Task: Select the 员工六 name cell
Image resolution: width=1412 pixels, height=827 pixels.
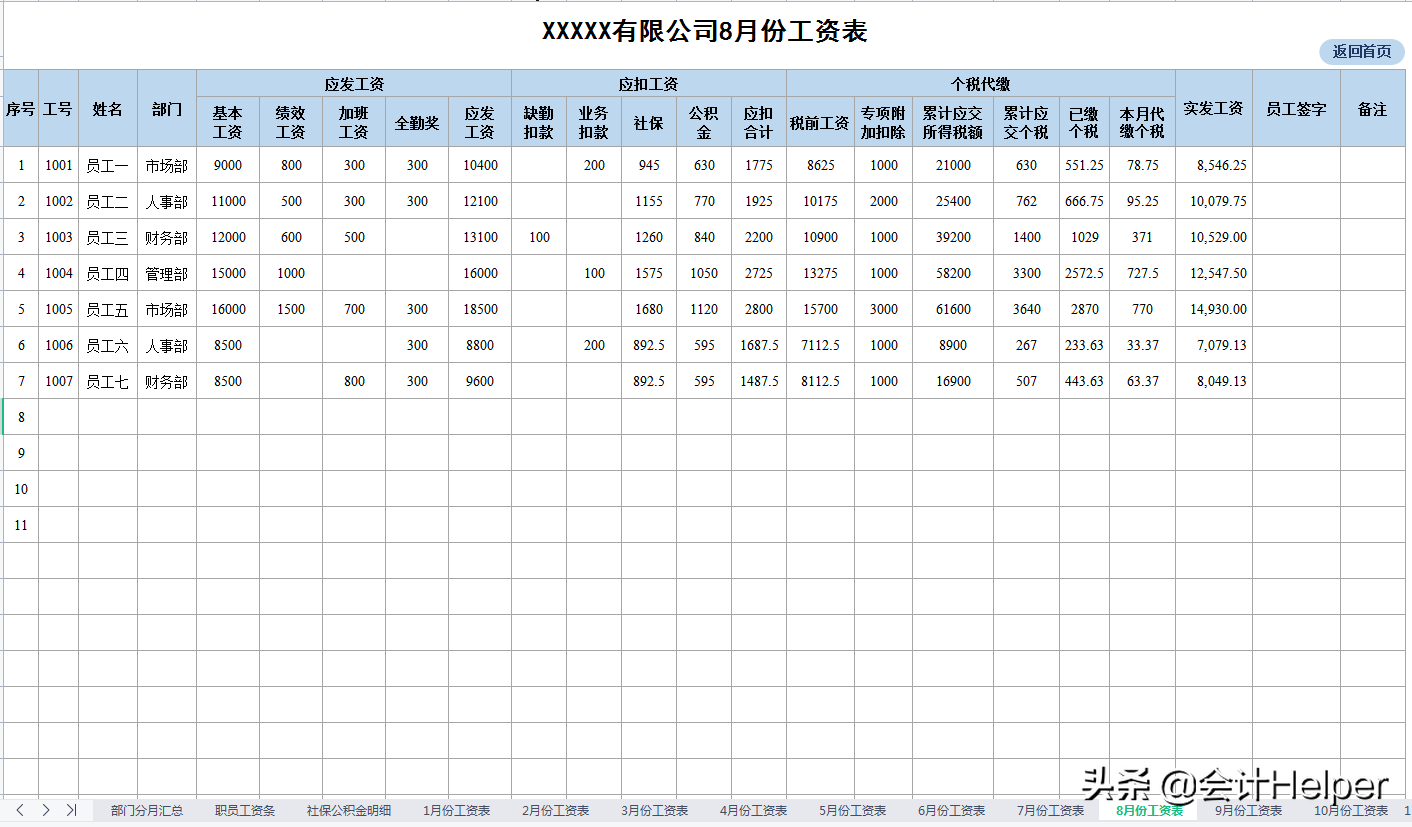Action: pos(108,345)
